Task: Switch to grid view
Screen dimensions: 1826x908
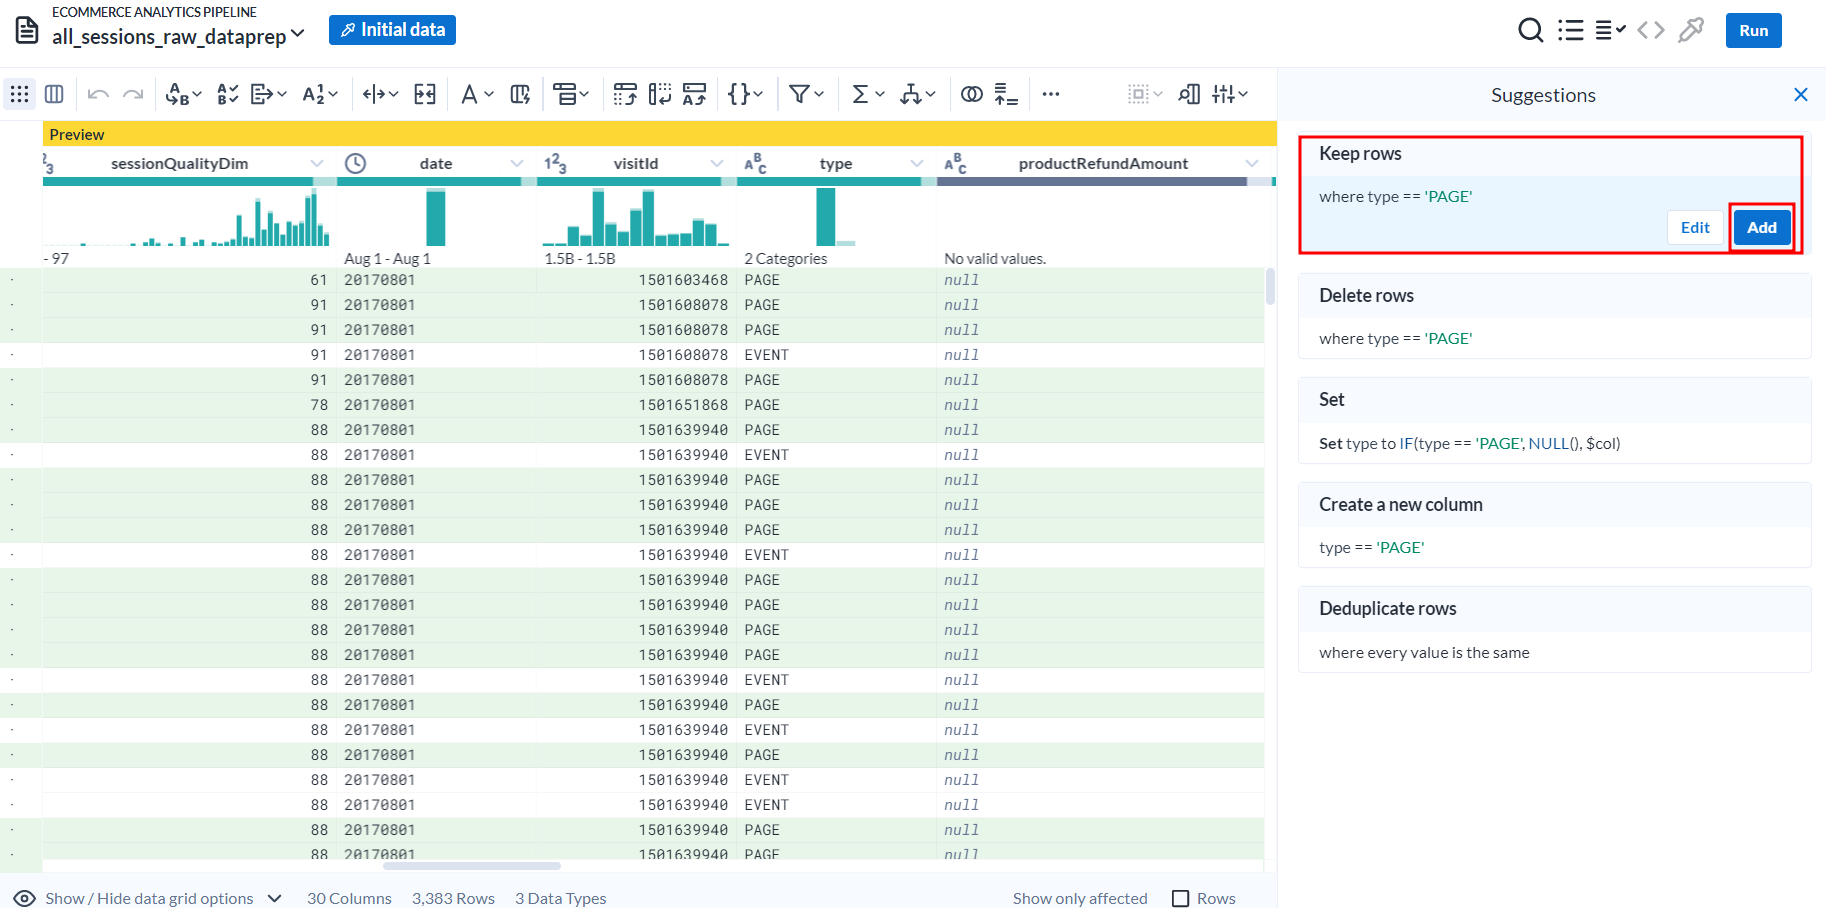Action: [20, 94]
